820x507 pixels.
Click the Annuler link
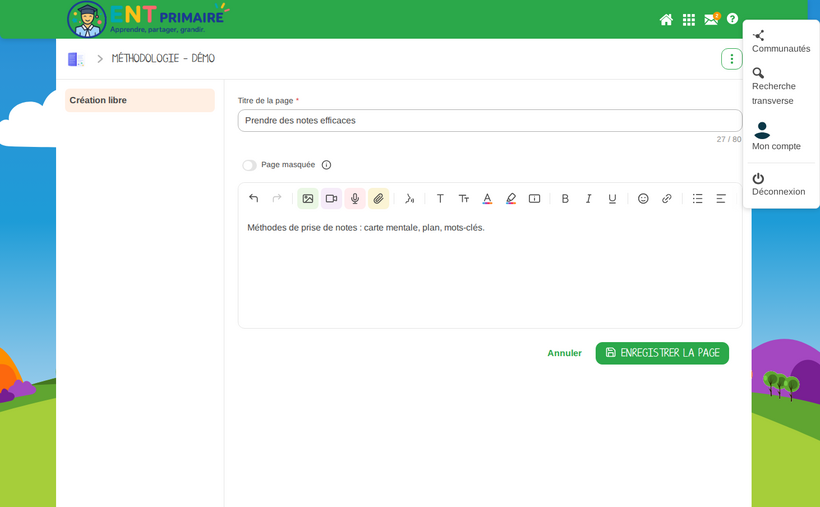coord(564,353)
